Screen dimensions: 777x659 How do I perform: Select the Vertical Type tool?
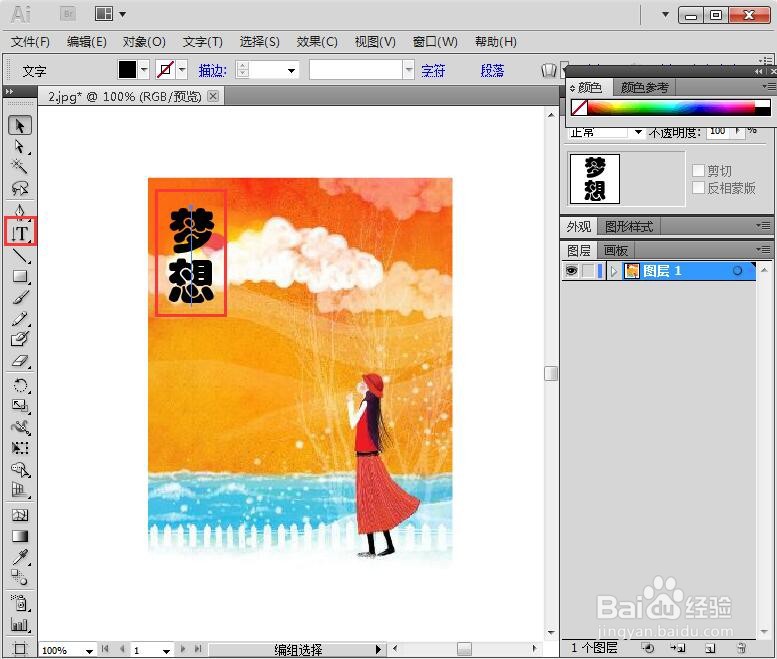coord(20,233)
